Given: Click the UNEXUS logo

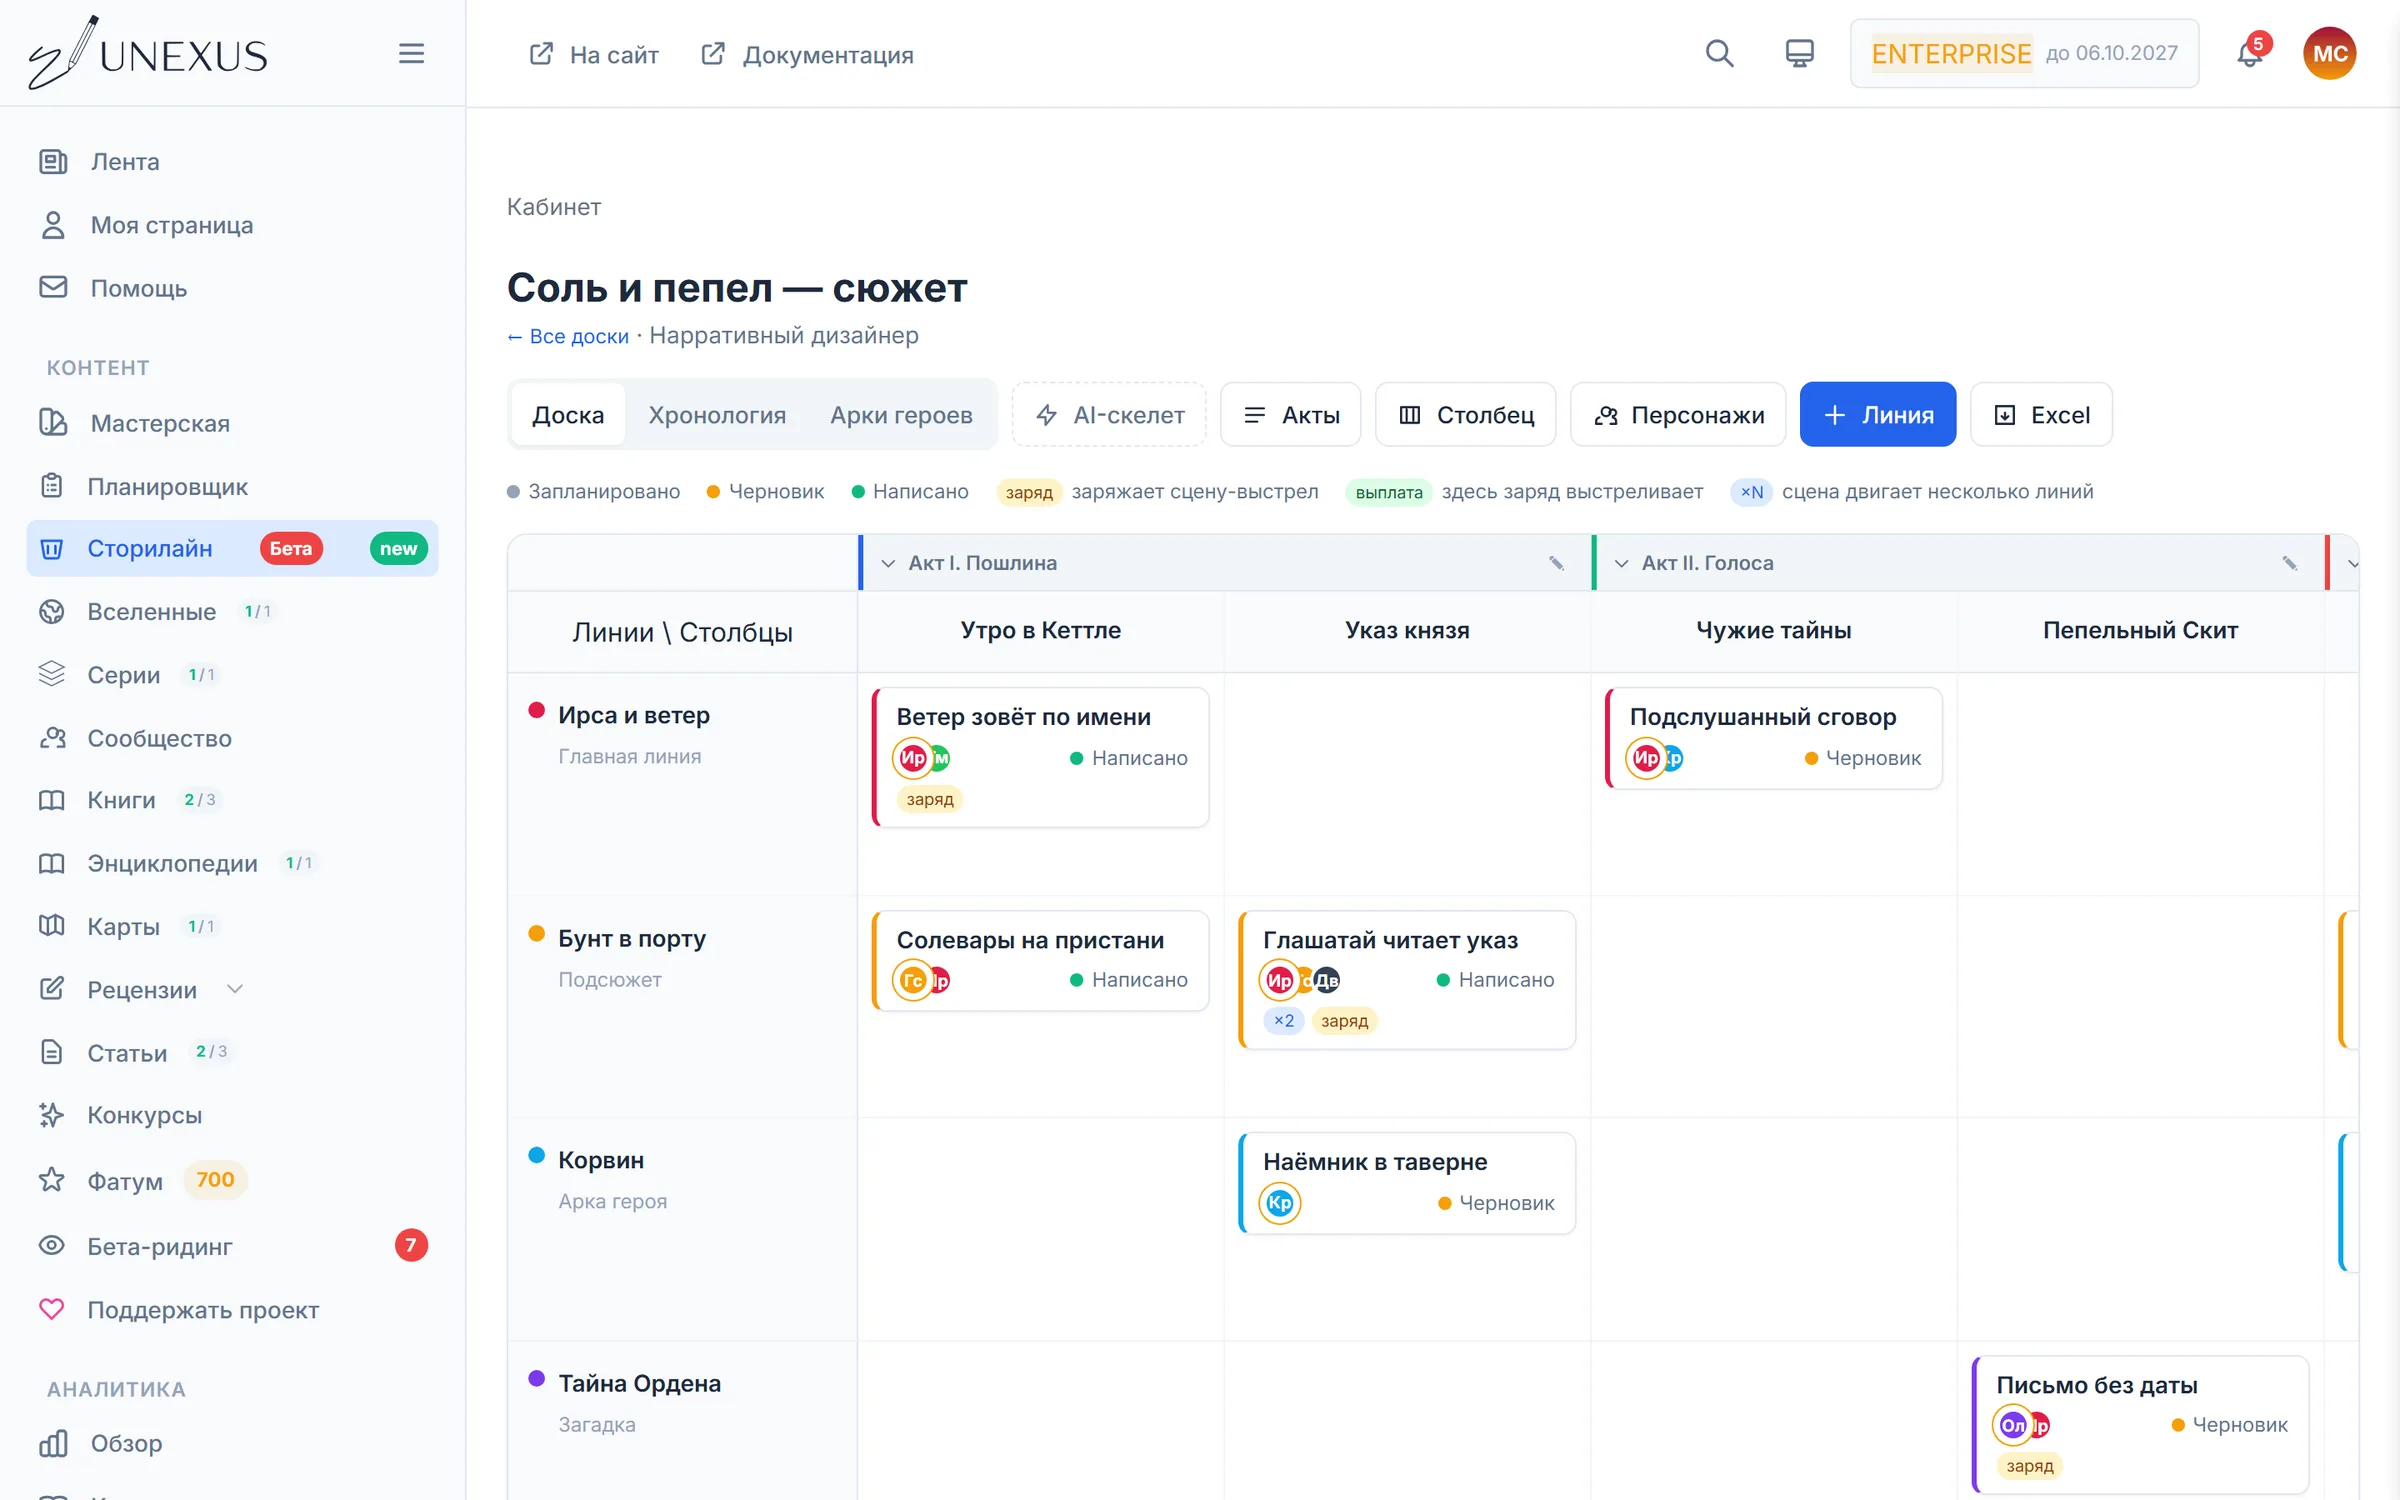Looking at the screenshot, I should pyautogui.click(x=148, y=53).
